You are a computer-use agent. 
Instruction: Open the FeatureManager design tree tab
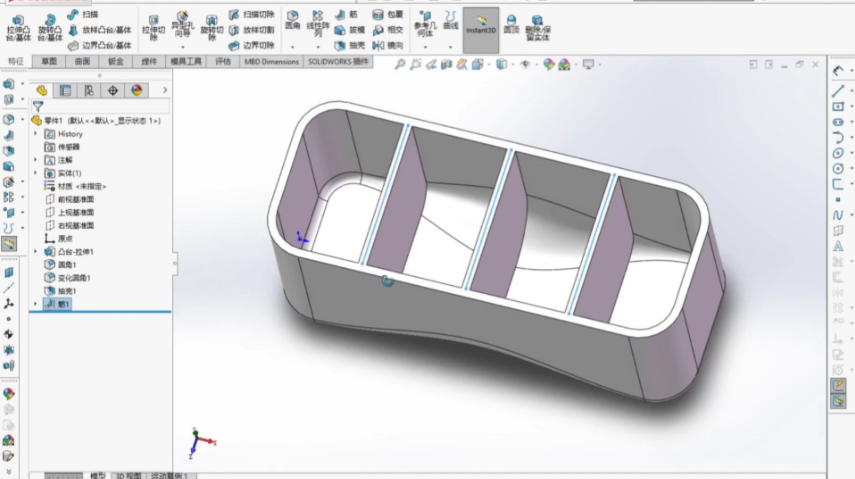point(41,91)
